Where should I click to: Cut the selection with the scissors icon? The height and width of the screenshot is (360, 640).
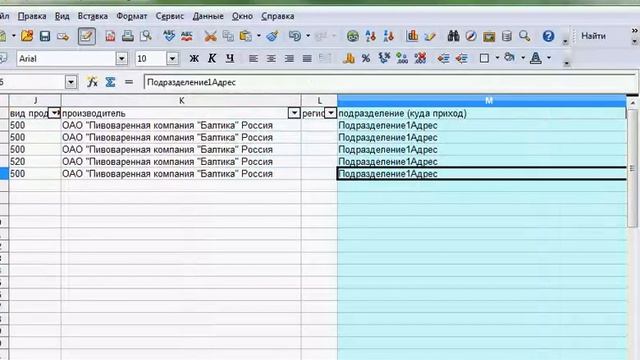point(210,36)
